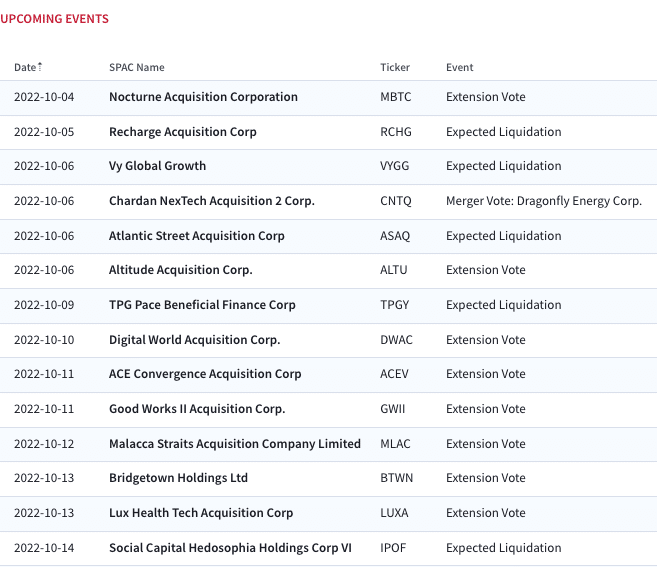Open TPG Pace Beneficial Finance Corp
The height and width of the screenshot is (567, 657).
point(202,305)
